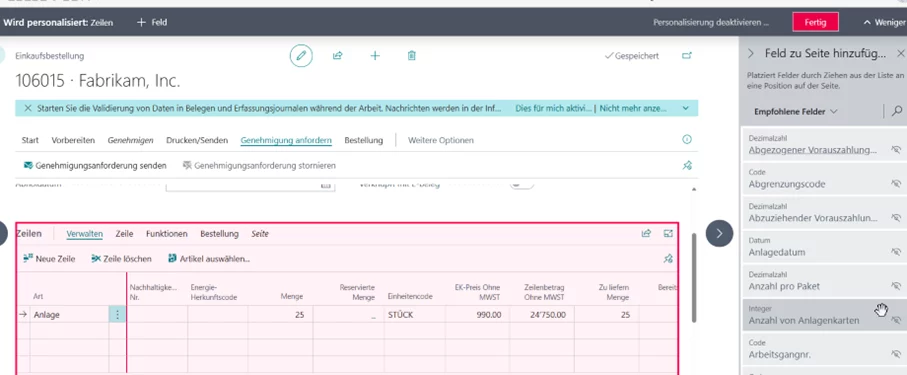Click Personalisierung deaktivieren
907x375 pixels.
point(711,23)
